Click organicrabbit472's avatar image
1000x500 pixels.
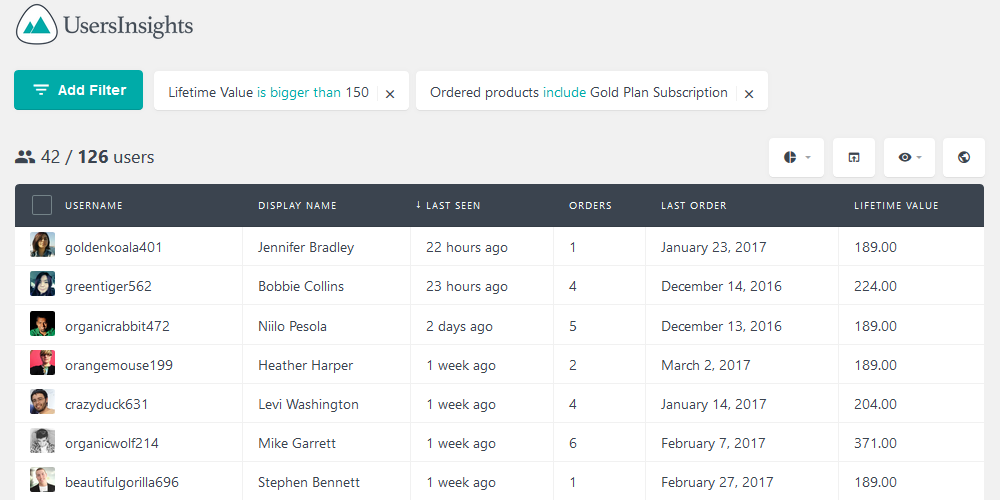pos(42,323)
